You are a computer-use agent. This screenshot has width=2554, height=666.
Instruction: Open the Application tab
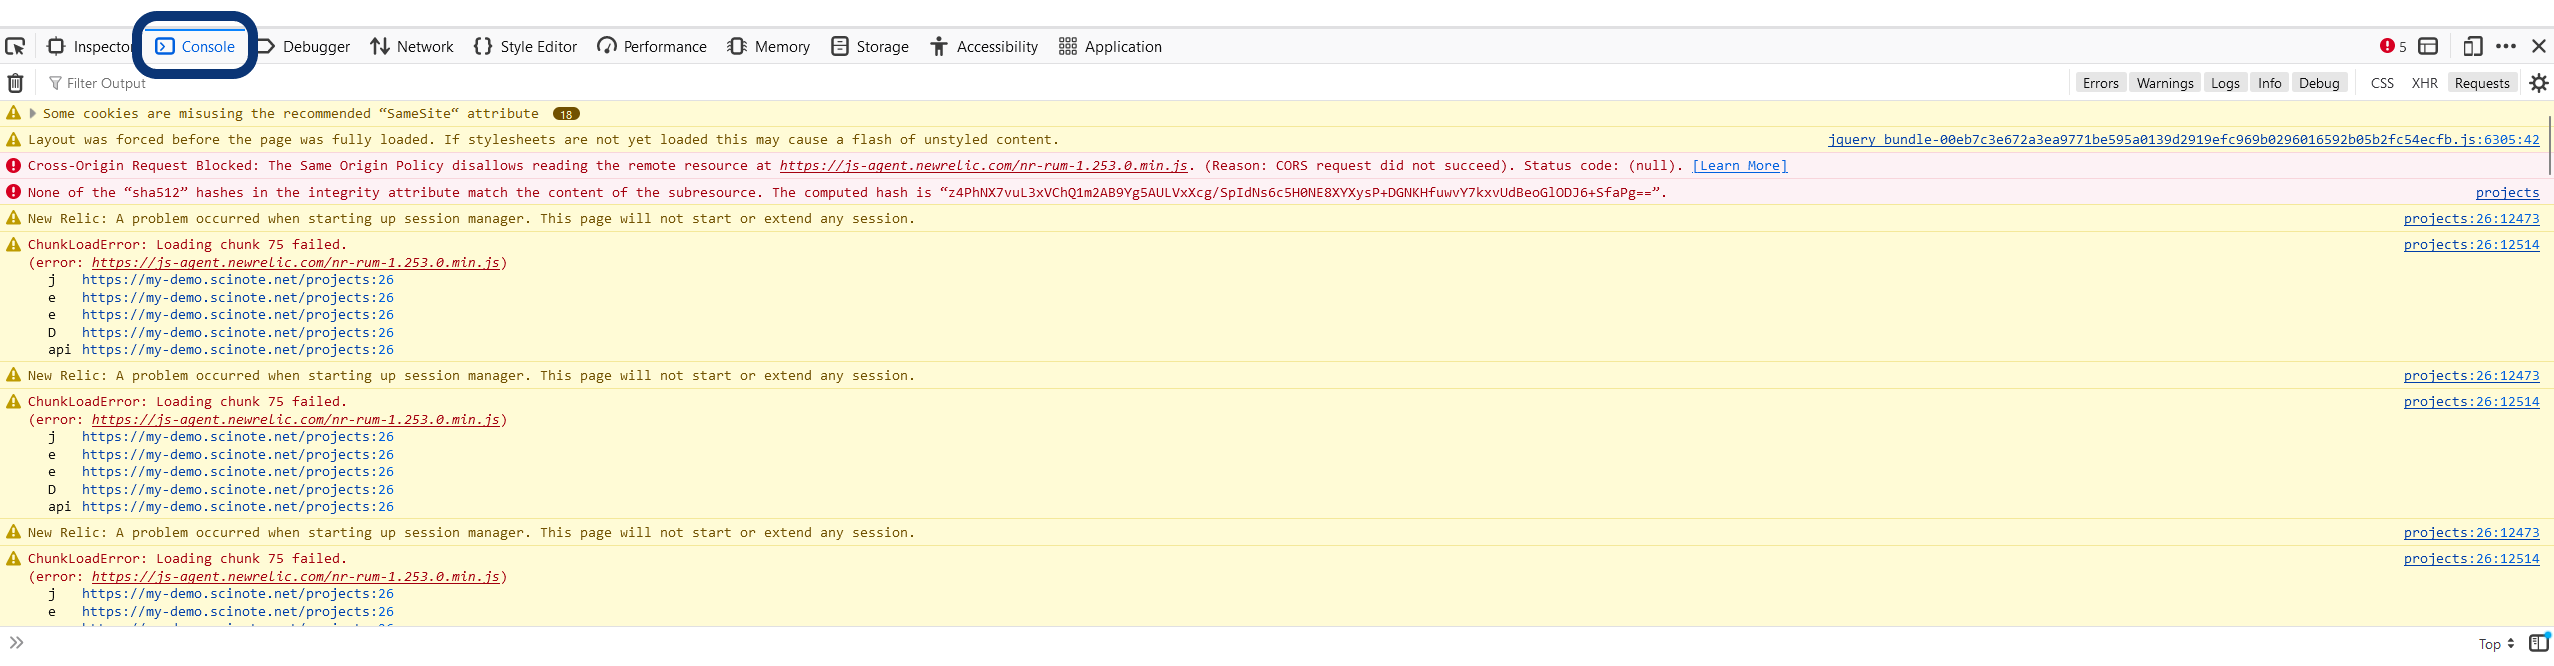click(1110, 46)
